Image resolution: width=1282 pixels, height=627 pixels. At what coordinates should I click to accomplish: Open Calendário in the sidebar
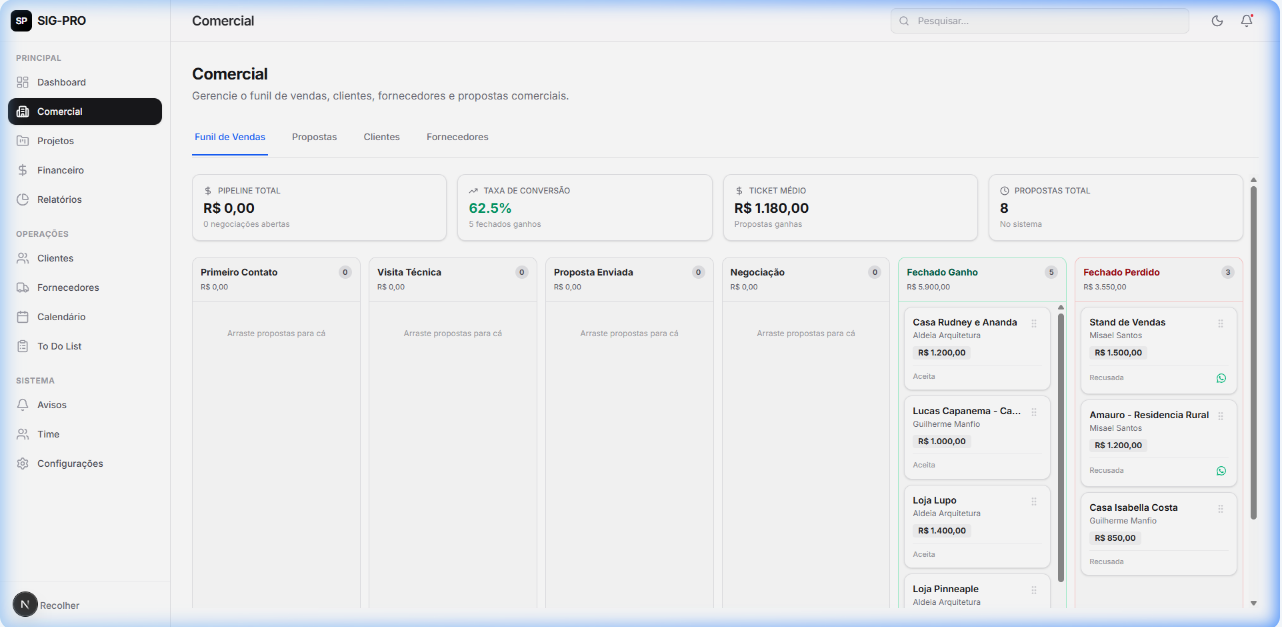click(x=61, y=317)
